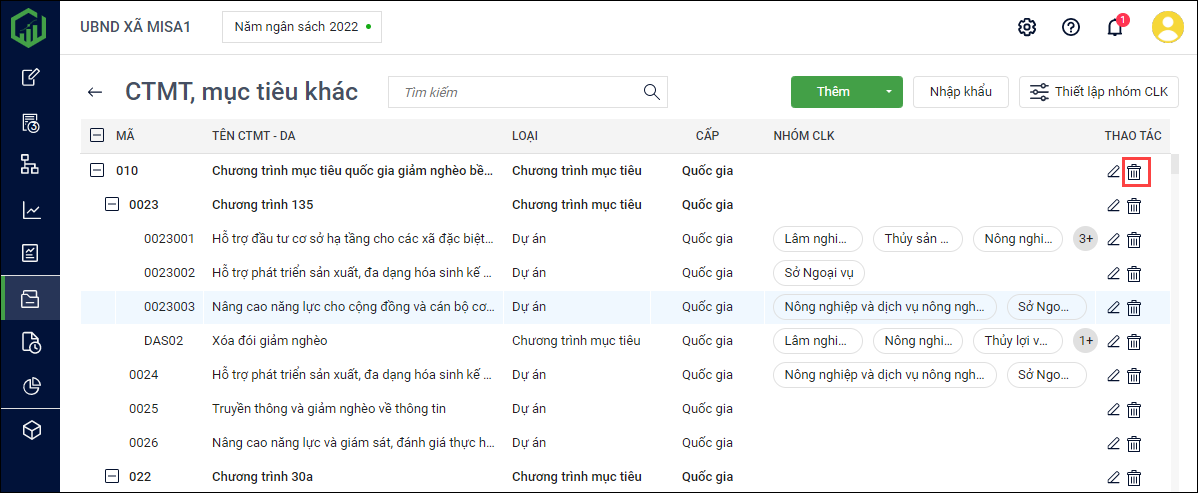Delete row 0023003 with trash icon

click(1134, 308)
